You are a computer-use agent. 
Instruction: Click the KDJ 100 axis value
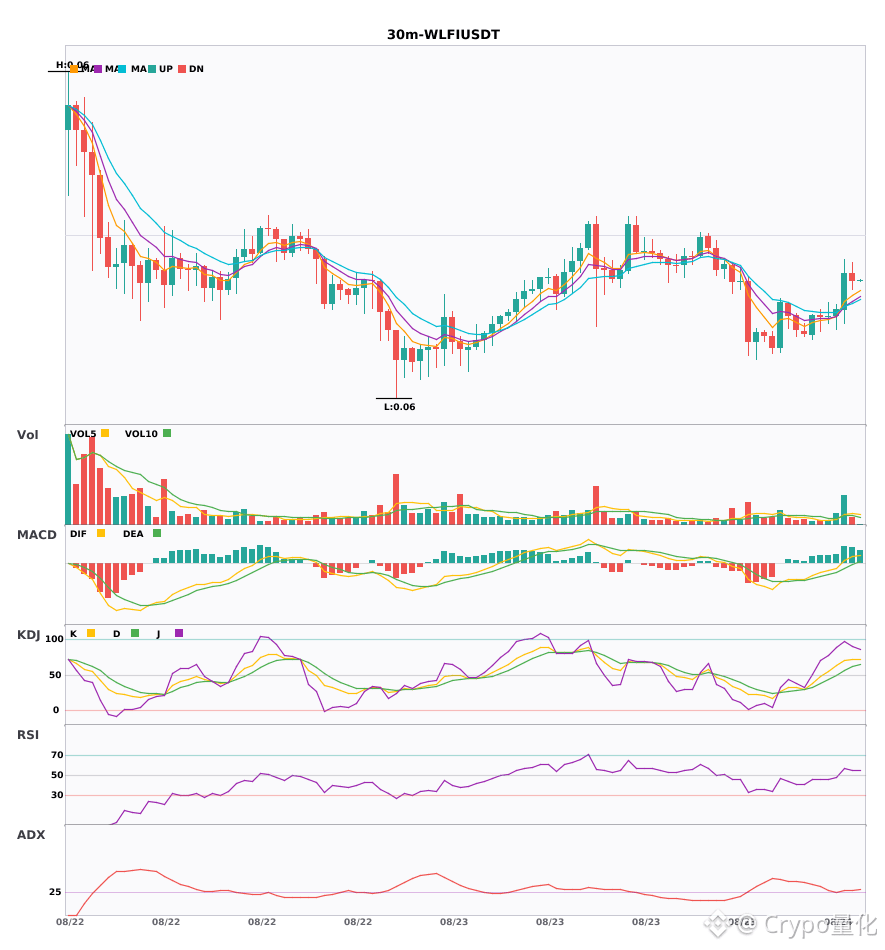pos(54,639)
